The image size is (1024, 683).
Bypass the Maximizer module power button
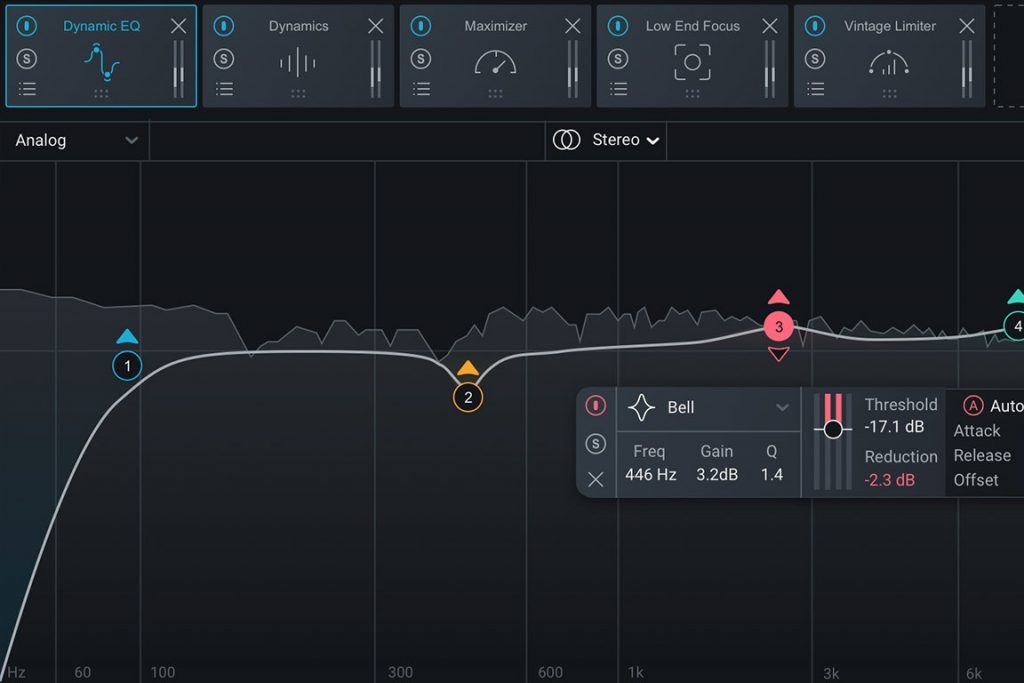421,25
